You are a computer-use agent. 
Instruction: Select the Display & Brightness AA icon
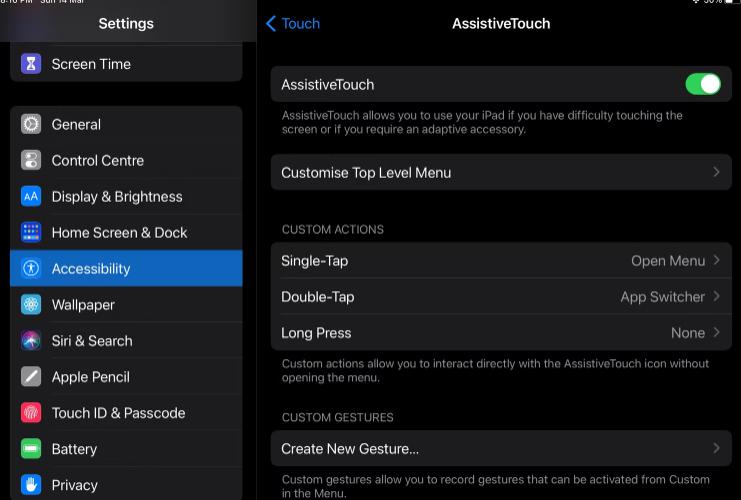tap(31, 196)
